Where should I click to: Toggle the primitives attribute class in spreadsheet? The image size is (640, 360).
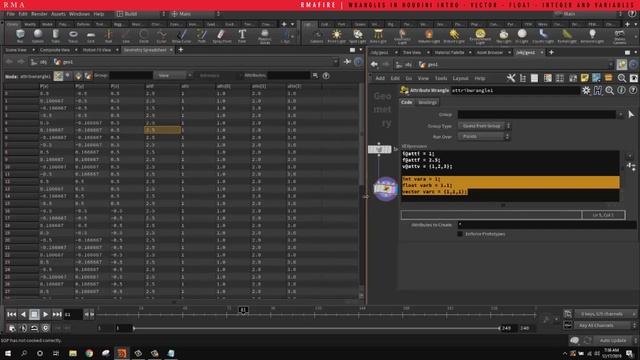point(78,76)
